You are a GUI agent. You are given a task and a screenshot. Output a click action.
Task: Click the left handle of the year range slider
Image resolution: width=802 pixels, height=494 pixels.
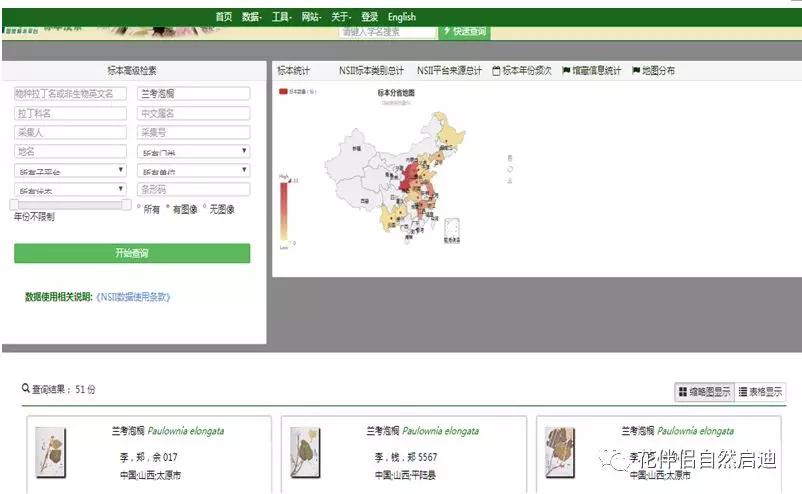[x=14, y=205]
